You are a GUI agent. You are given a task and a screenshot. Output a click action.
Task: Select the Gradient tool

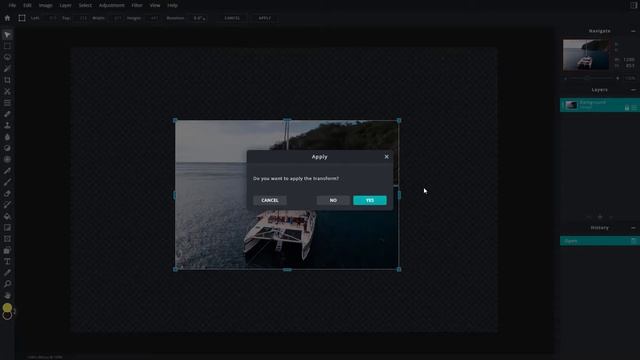(7, 228)
